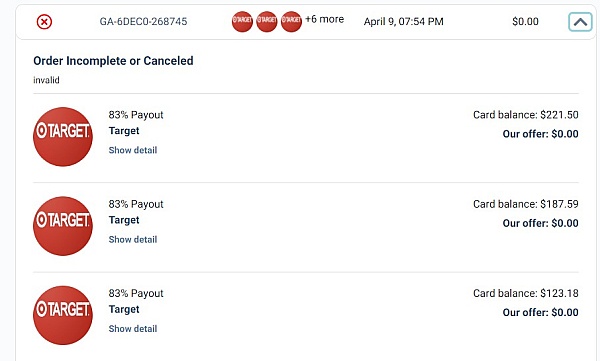Click the second small Target logo in header
The width and height of the screenshot is (600, 361).
[267, 21]
